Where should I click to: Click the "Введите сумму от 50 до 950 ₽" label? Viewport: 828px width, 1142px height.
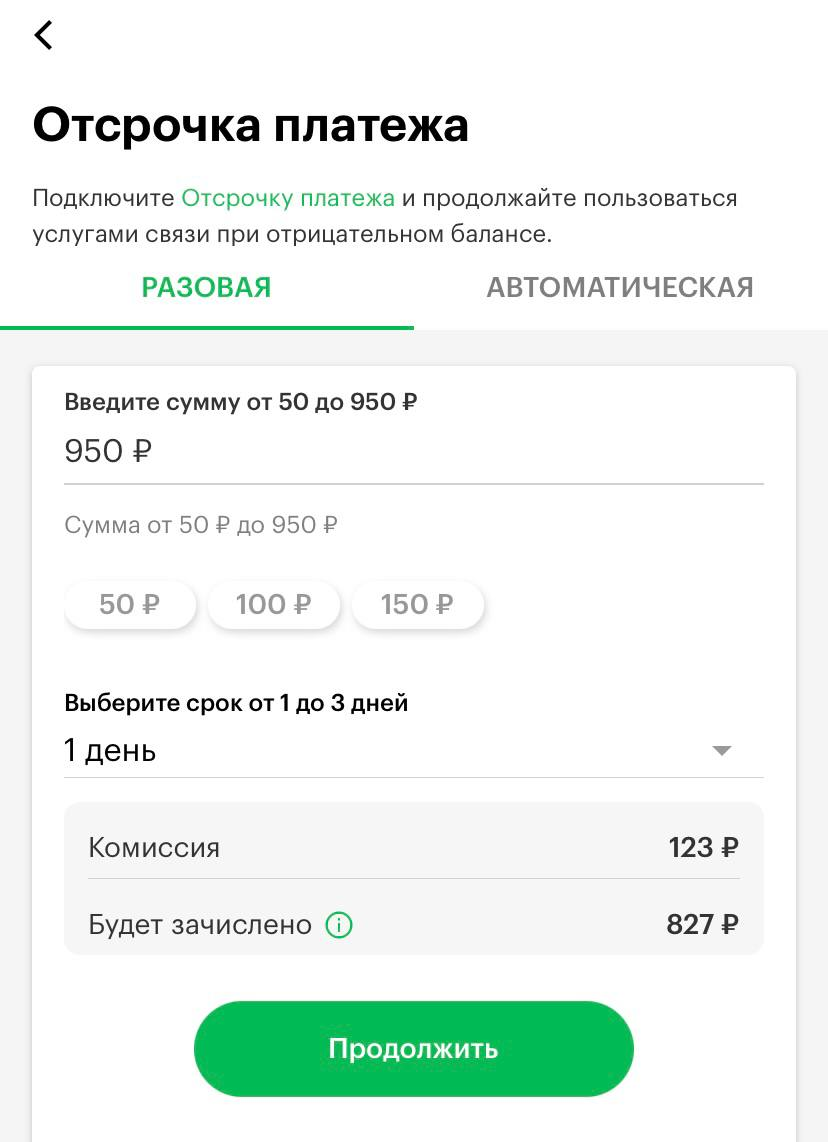(241, 402)
